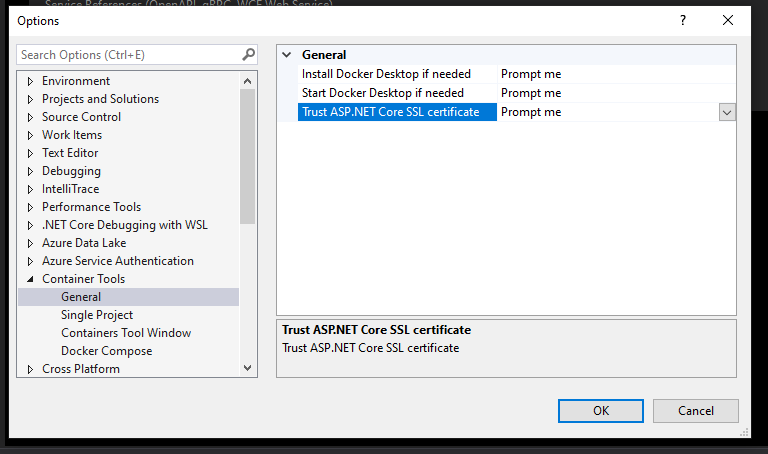
Task: Select IntelliTrace category
Action: click(x=71, y=189)
